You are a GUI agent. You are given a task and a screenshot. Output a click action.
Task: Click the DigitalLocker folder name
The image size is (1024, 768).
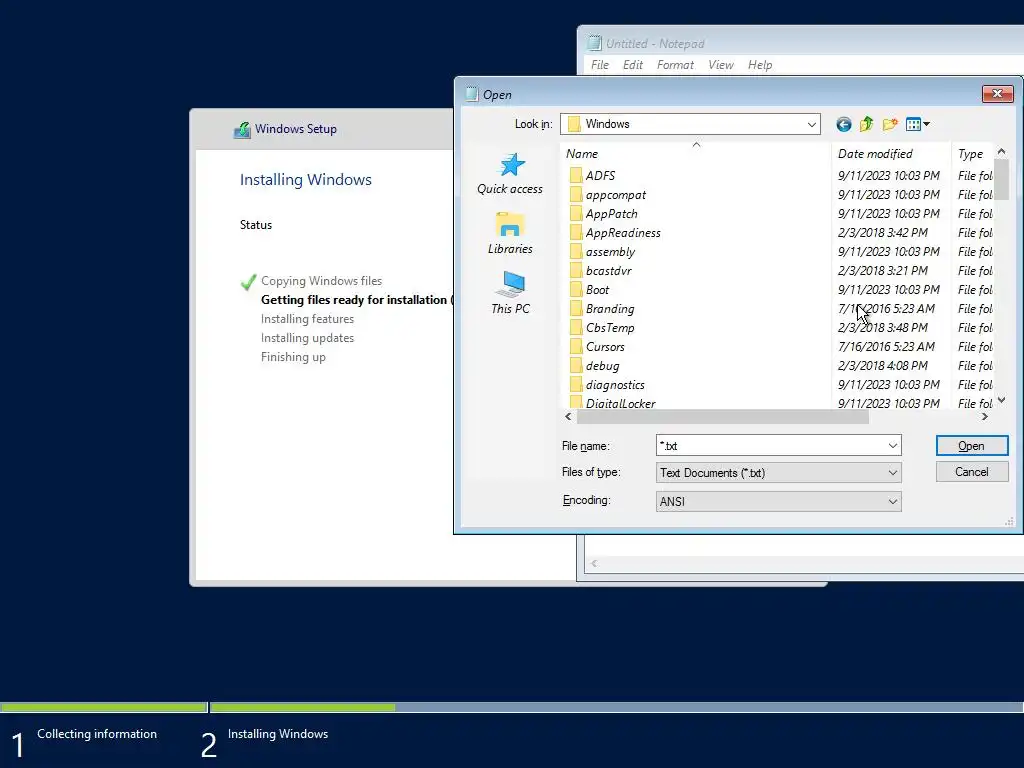point(620,403)
